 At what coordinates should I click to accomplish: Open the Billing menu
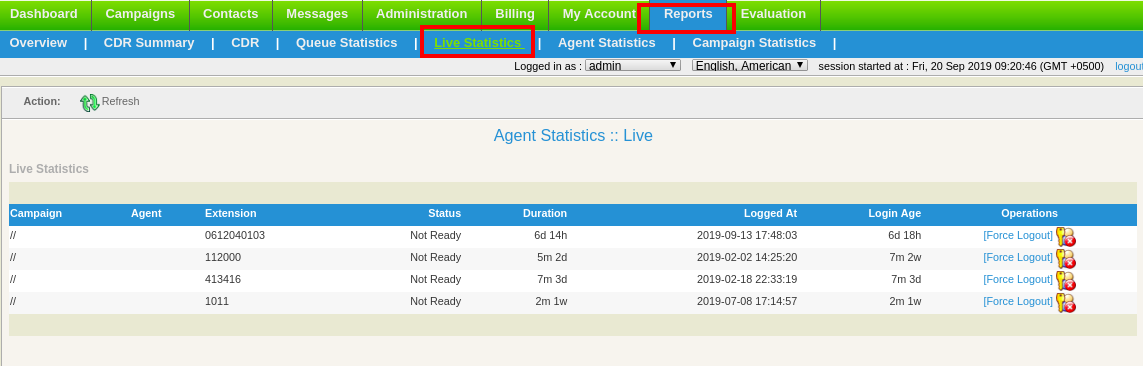click(515, 14)
